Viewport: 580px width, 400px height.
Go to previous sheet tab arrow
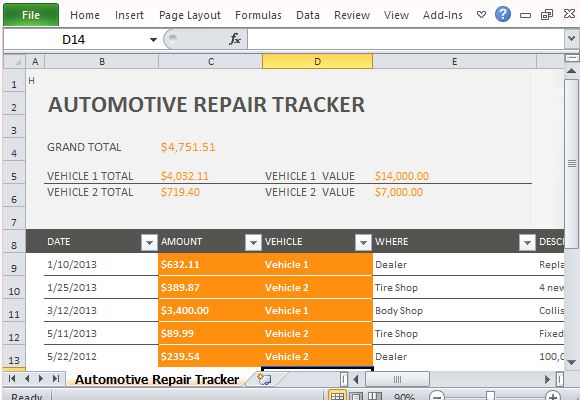pyautogui.click(x=27, y=379)
